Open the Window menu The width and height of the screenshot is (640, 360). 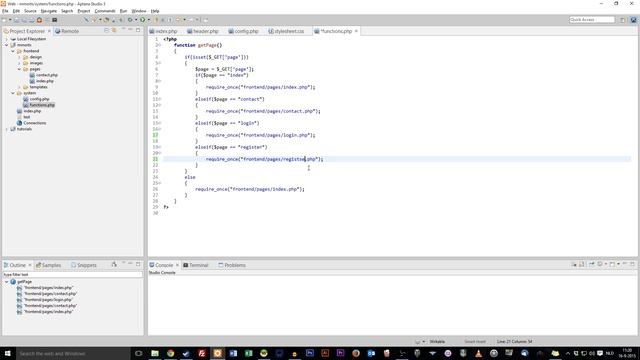pos(139,11)
